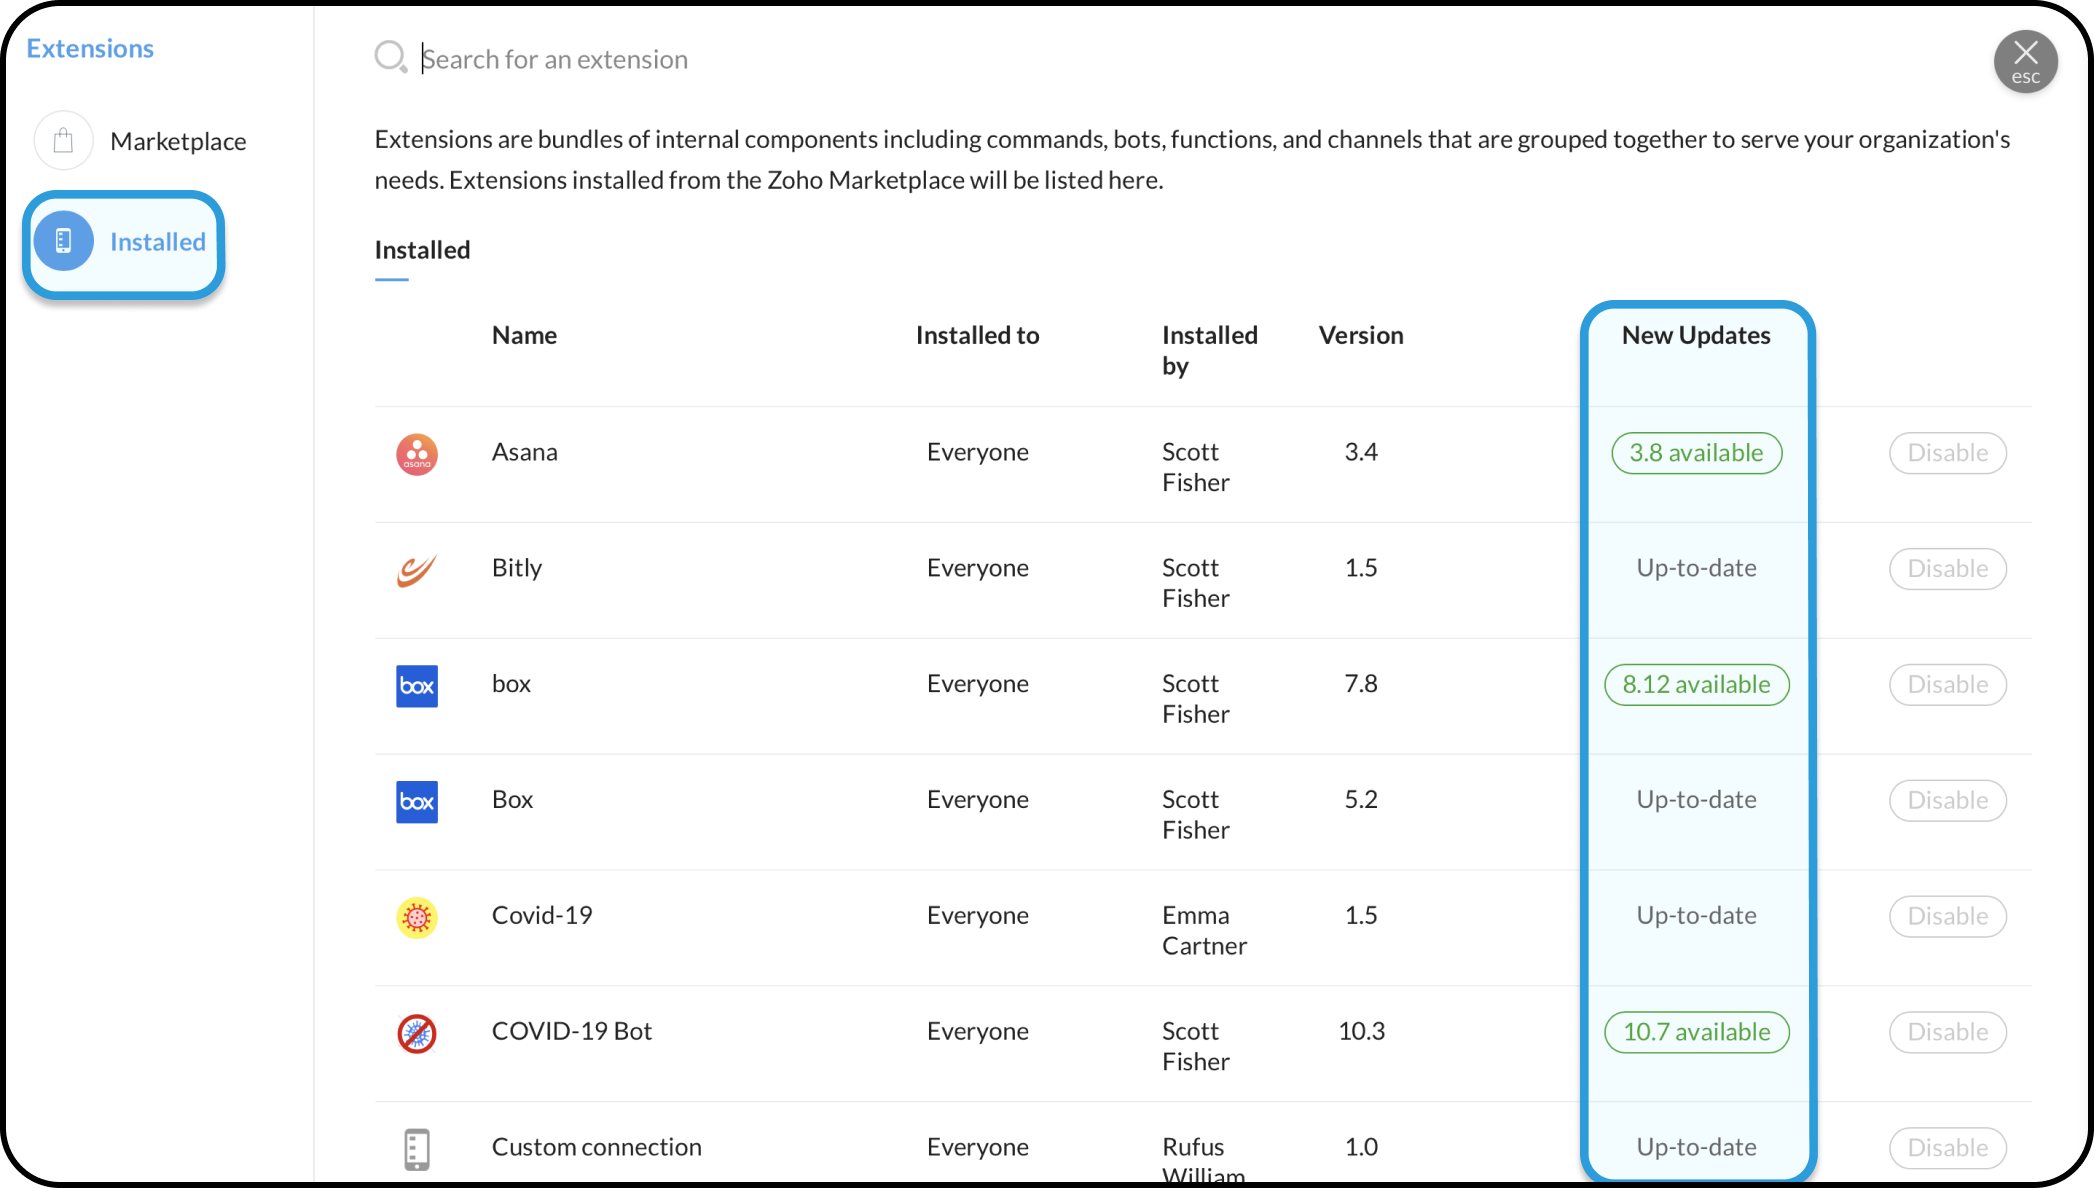Disable the Covid-19 extension

tap(1947, 916)
